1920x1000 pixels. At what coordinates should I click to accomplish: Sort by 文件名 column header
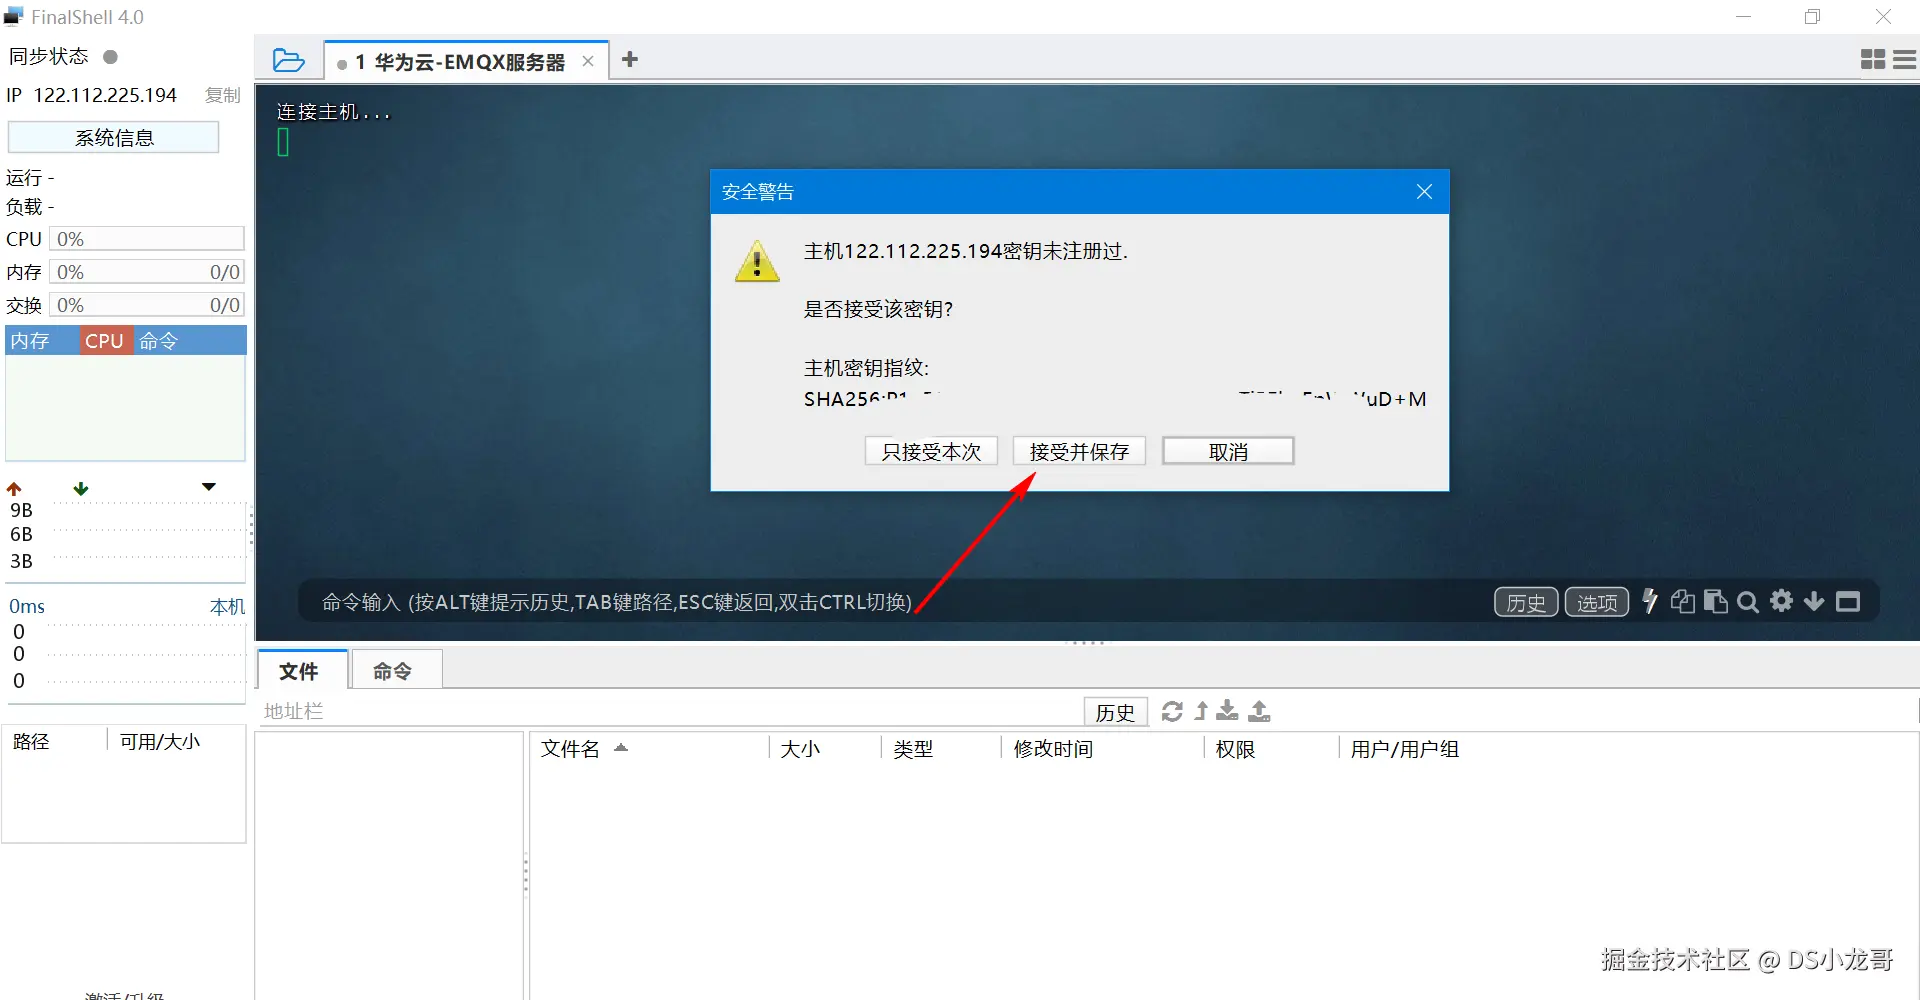tap(648, 748)
